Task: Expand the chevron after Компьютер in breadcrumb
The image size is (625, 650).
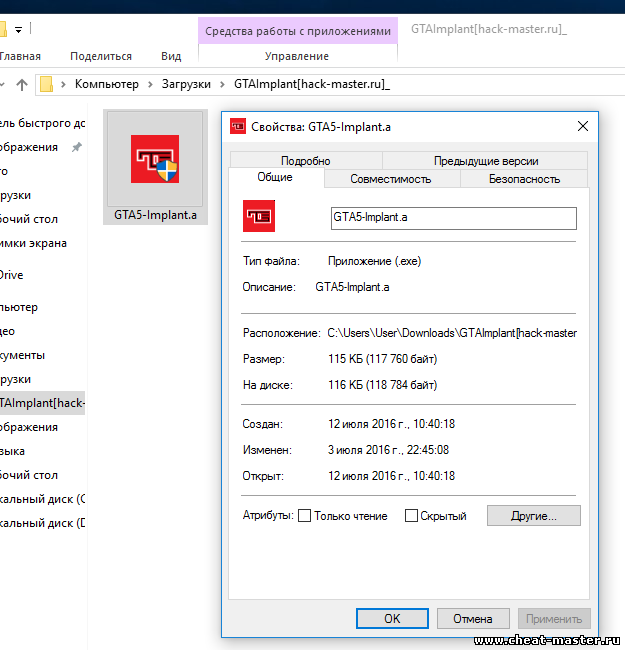Action: coord(149,84)
